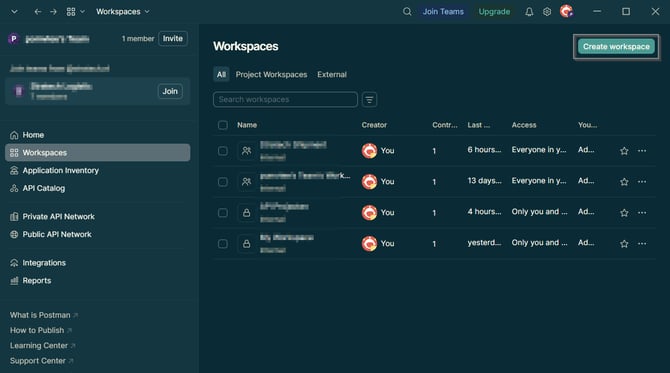This screenshot has width=670, height=373.
Task: Open Home in the sidebar
Action: click(97, 135)
